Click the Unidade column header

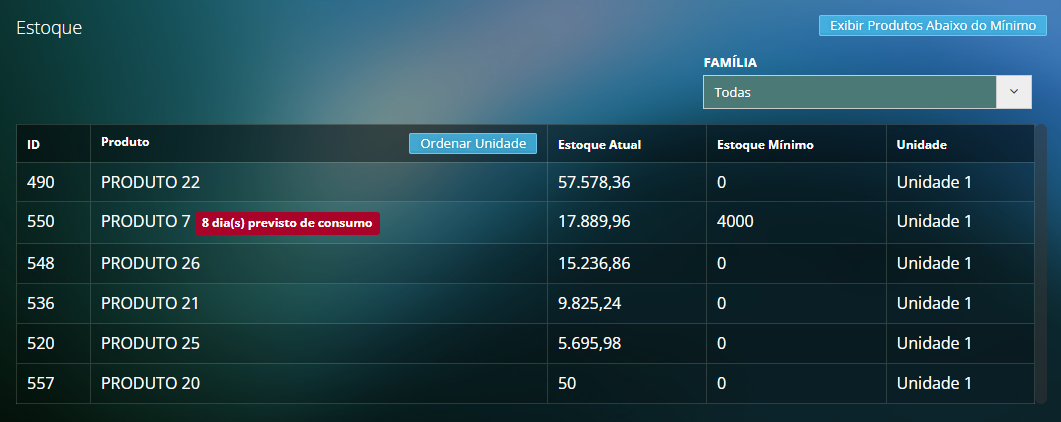pos(921,145)
